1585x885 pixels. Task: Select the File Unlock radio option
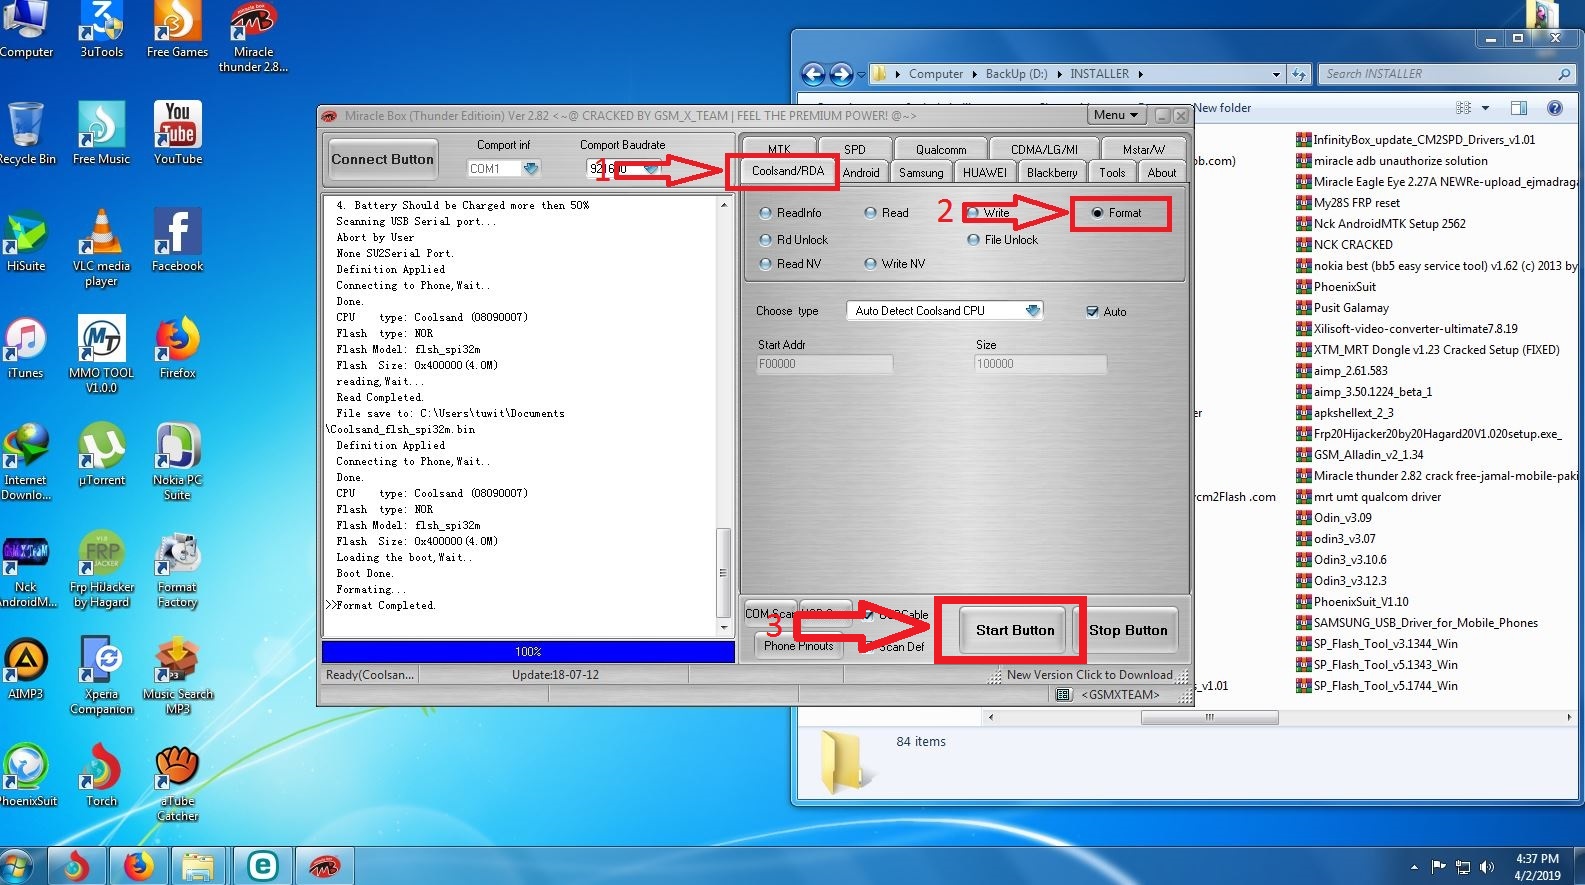pos(1003,240)
